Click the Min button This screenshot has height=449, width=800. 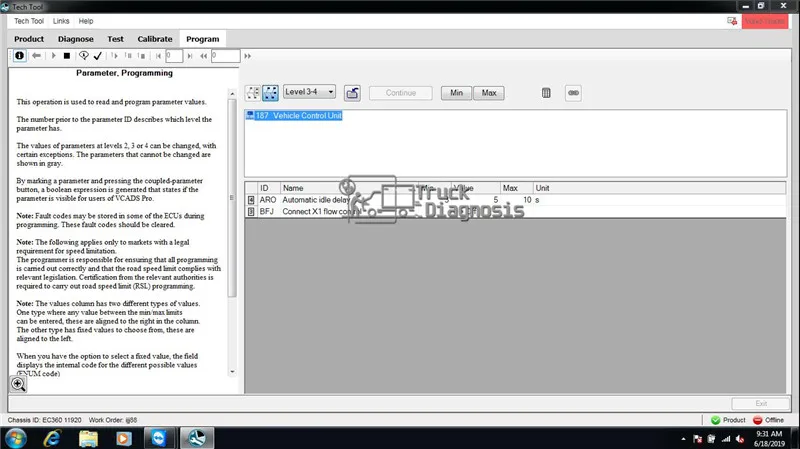pyautogui.click(x=456, y=93)
